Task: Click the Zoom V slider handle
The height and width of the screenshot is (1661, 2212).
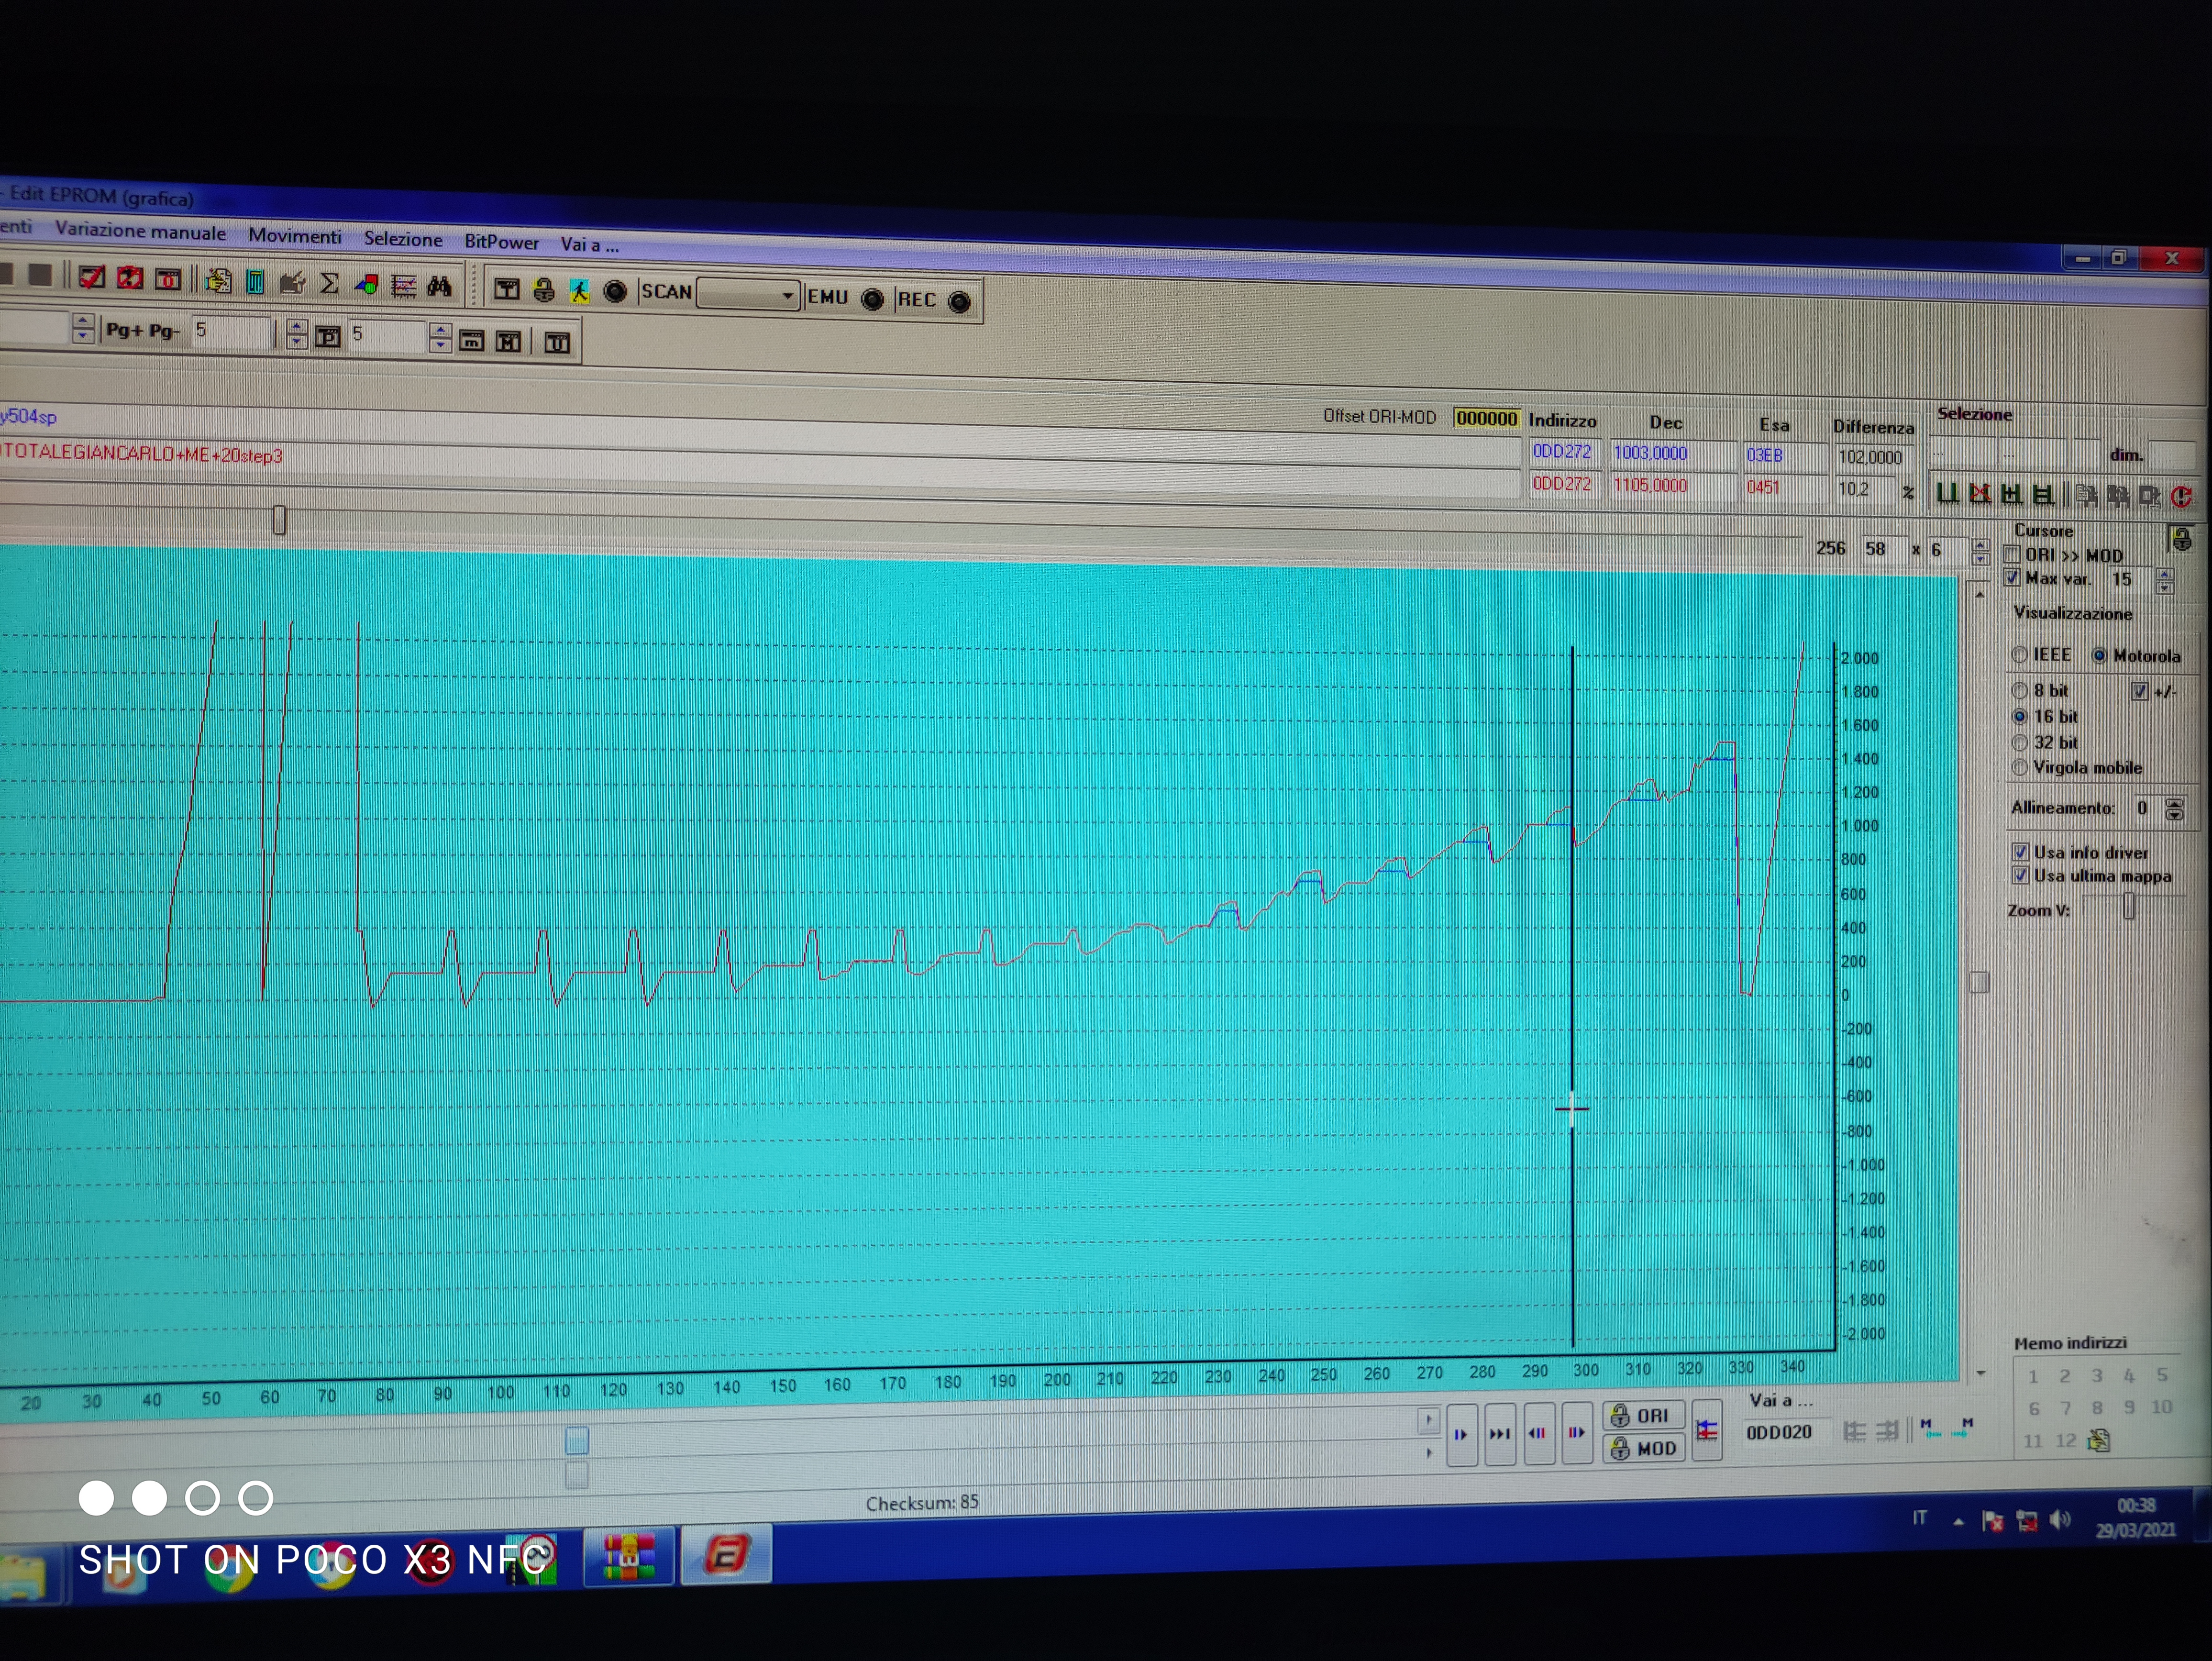Action: point(2128,906)
